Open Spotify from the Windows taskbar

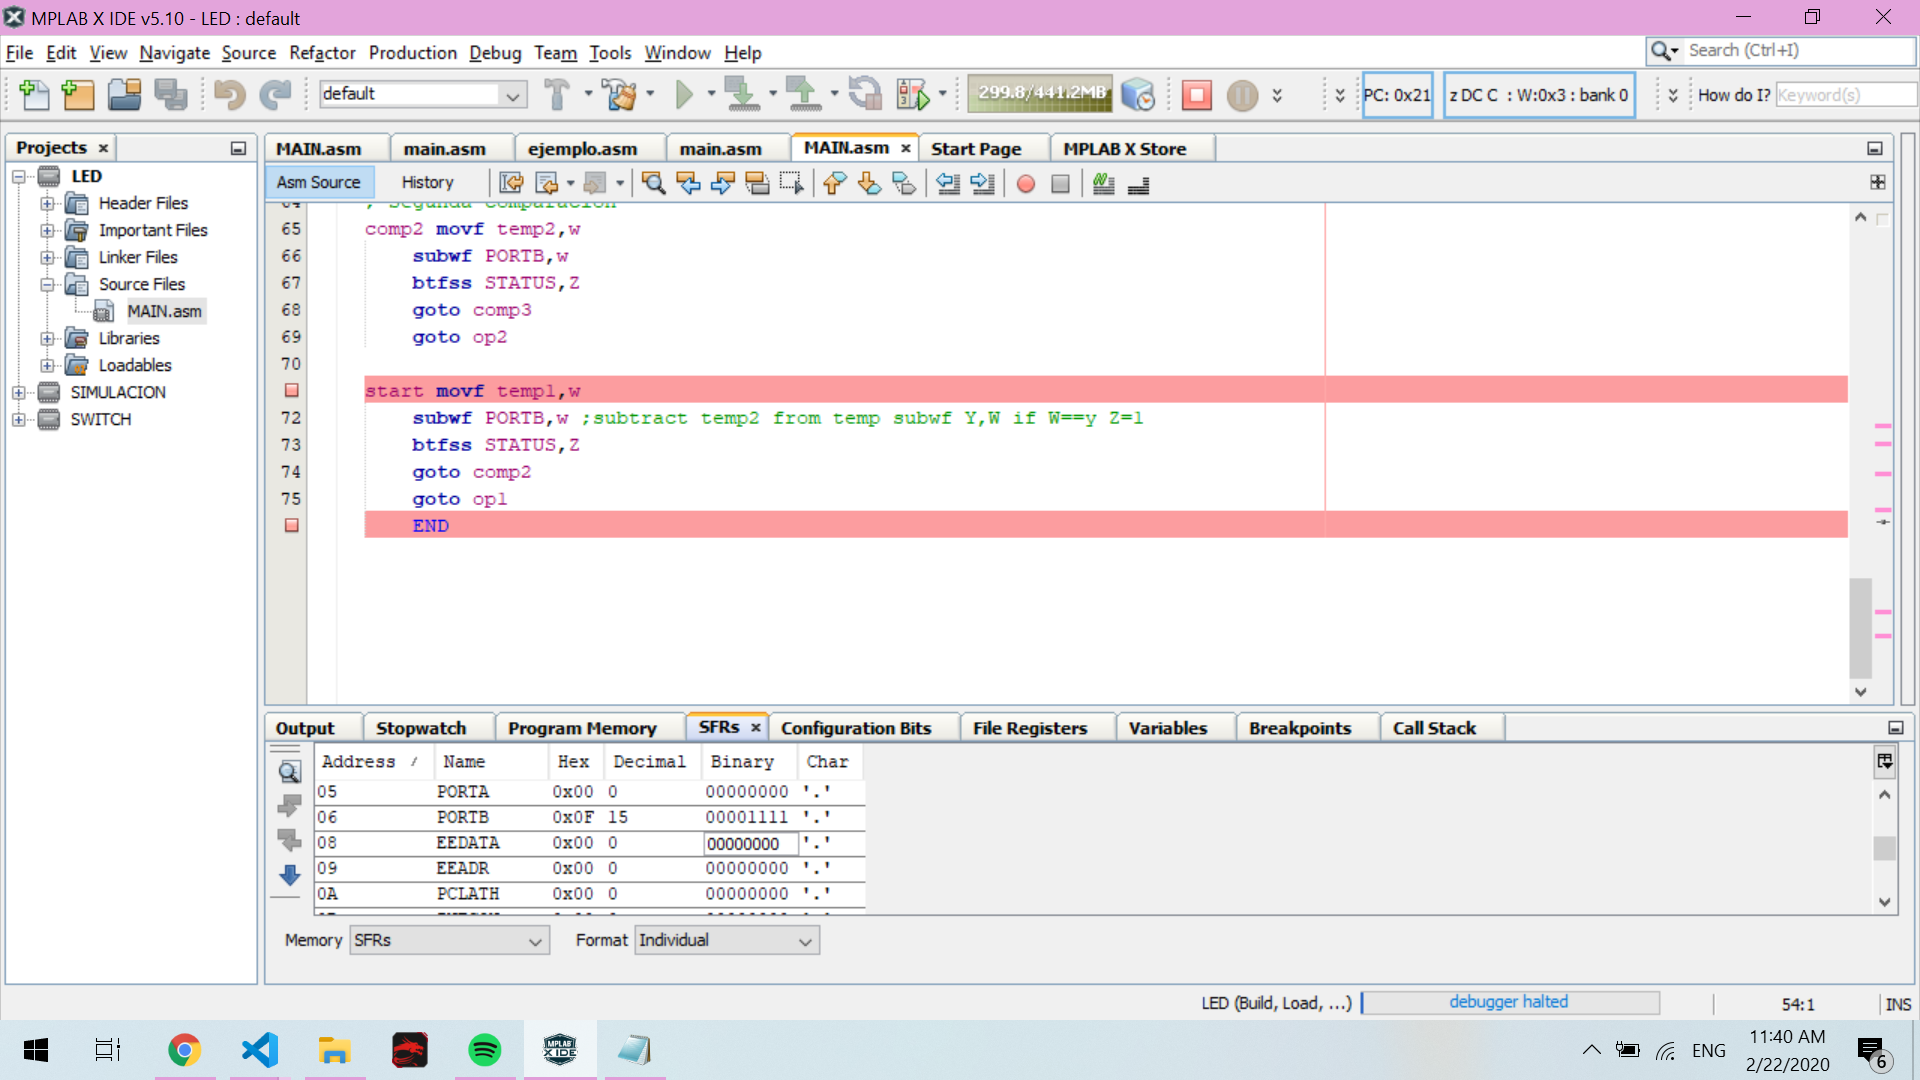(x=484, y=1051)
